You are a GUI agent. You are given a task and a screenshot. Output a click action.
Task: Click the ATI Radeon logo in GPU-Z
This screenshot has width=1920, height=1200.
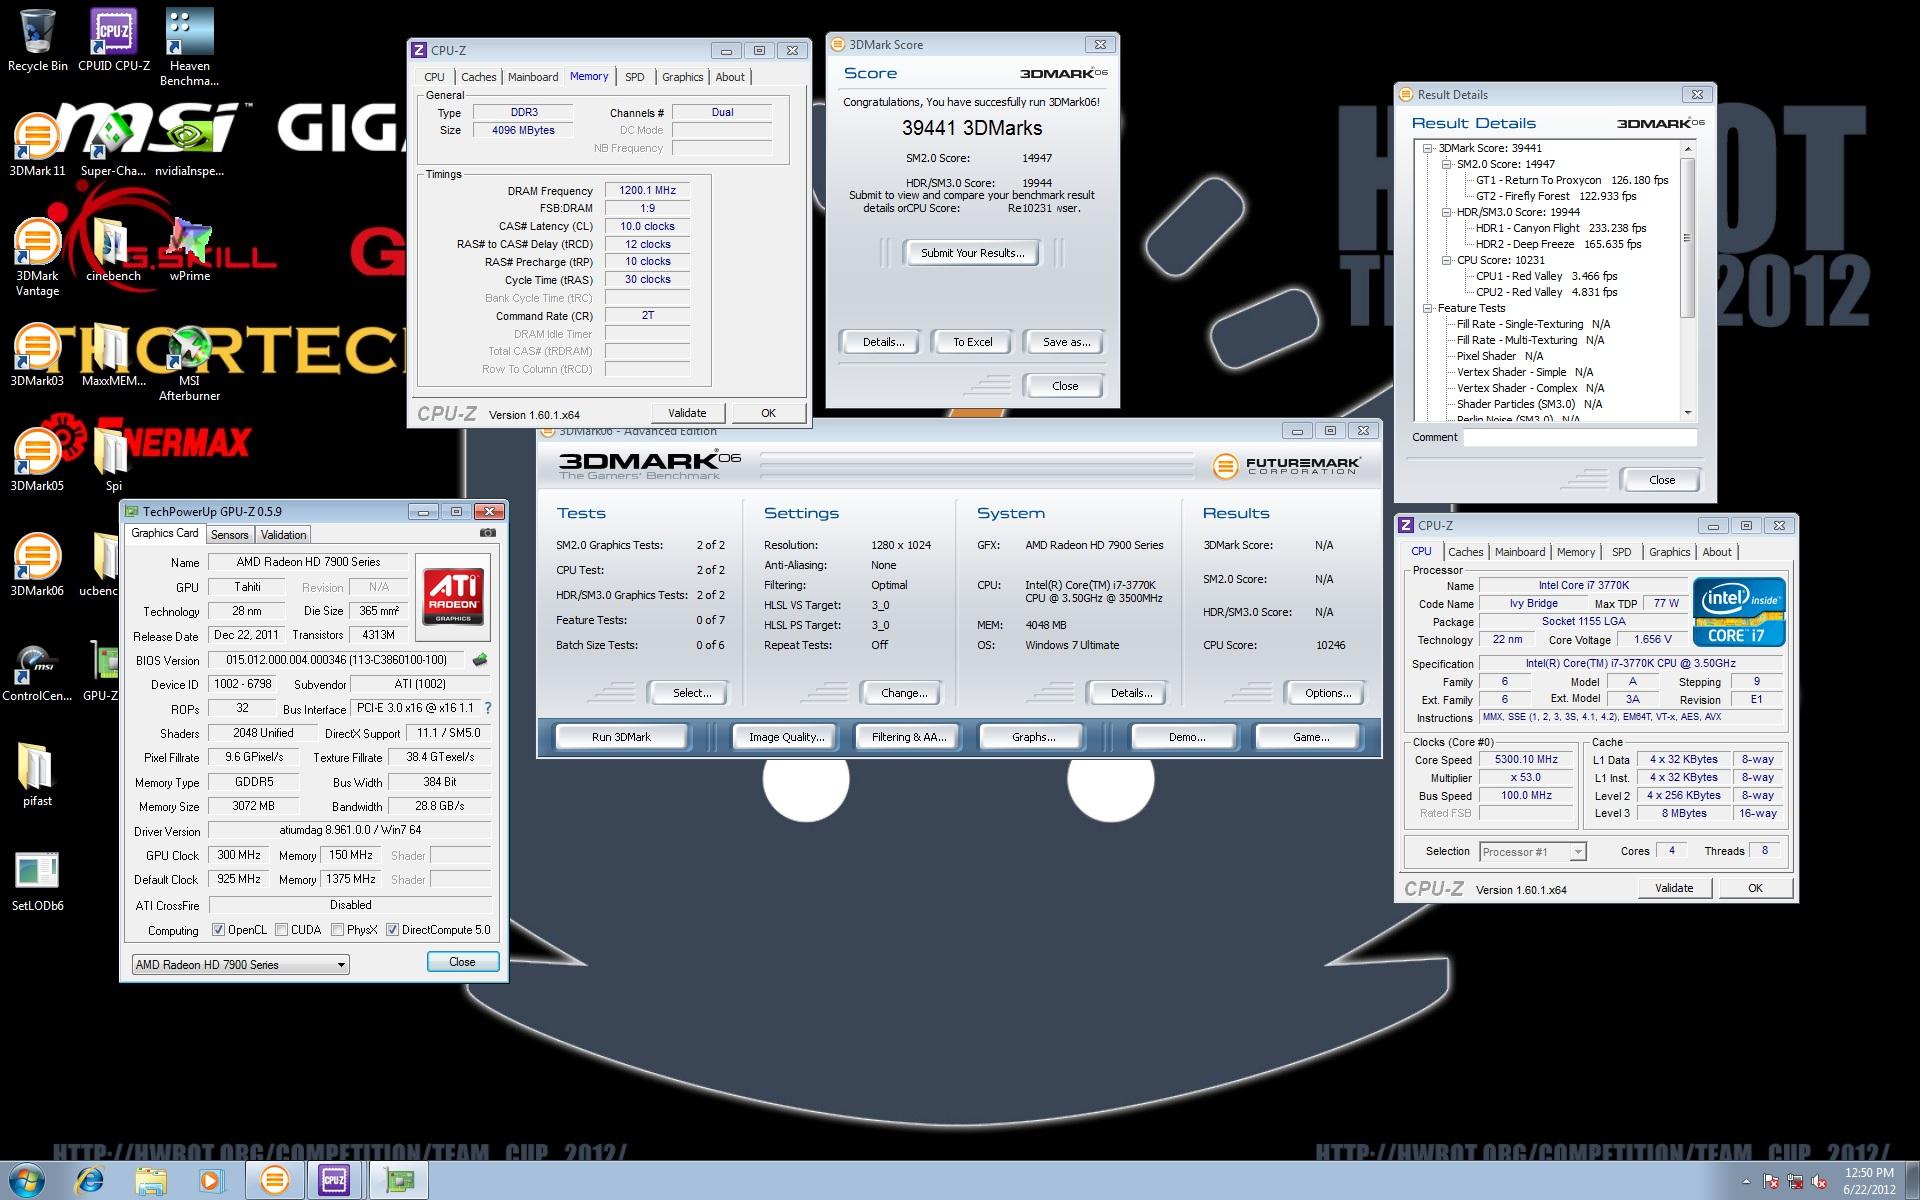[x=453, y=596]
